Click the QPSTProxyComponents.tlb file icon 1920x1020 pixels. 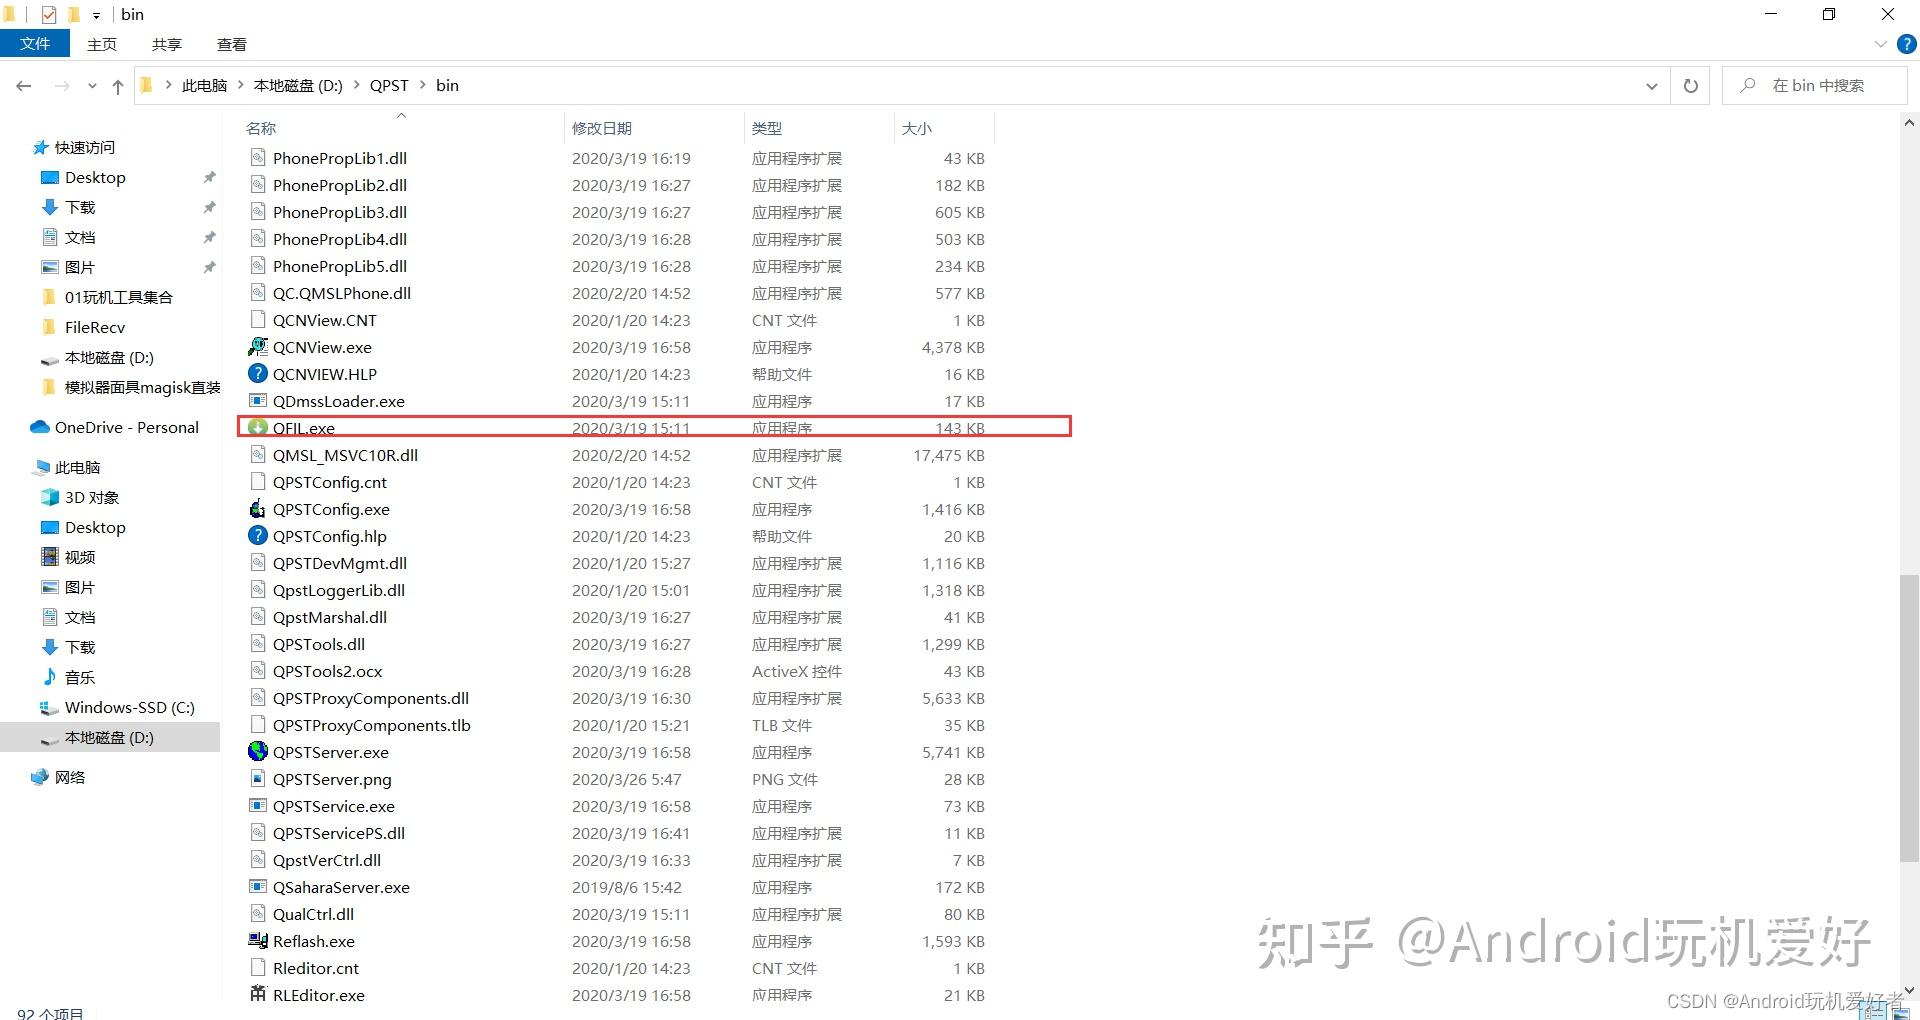tap(258, 725)
